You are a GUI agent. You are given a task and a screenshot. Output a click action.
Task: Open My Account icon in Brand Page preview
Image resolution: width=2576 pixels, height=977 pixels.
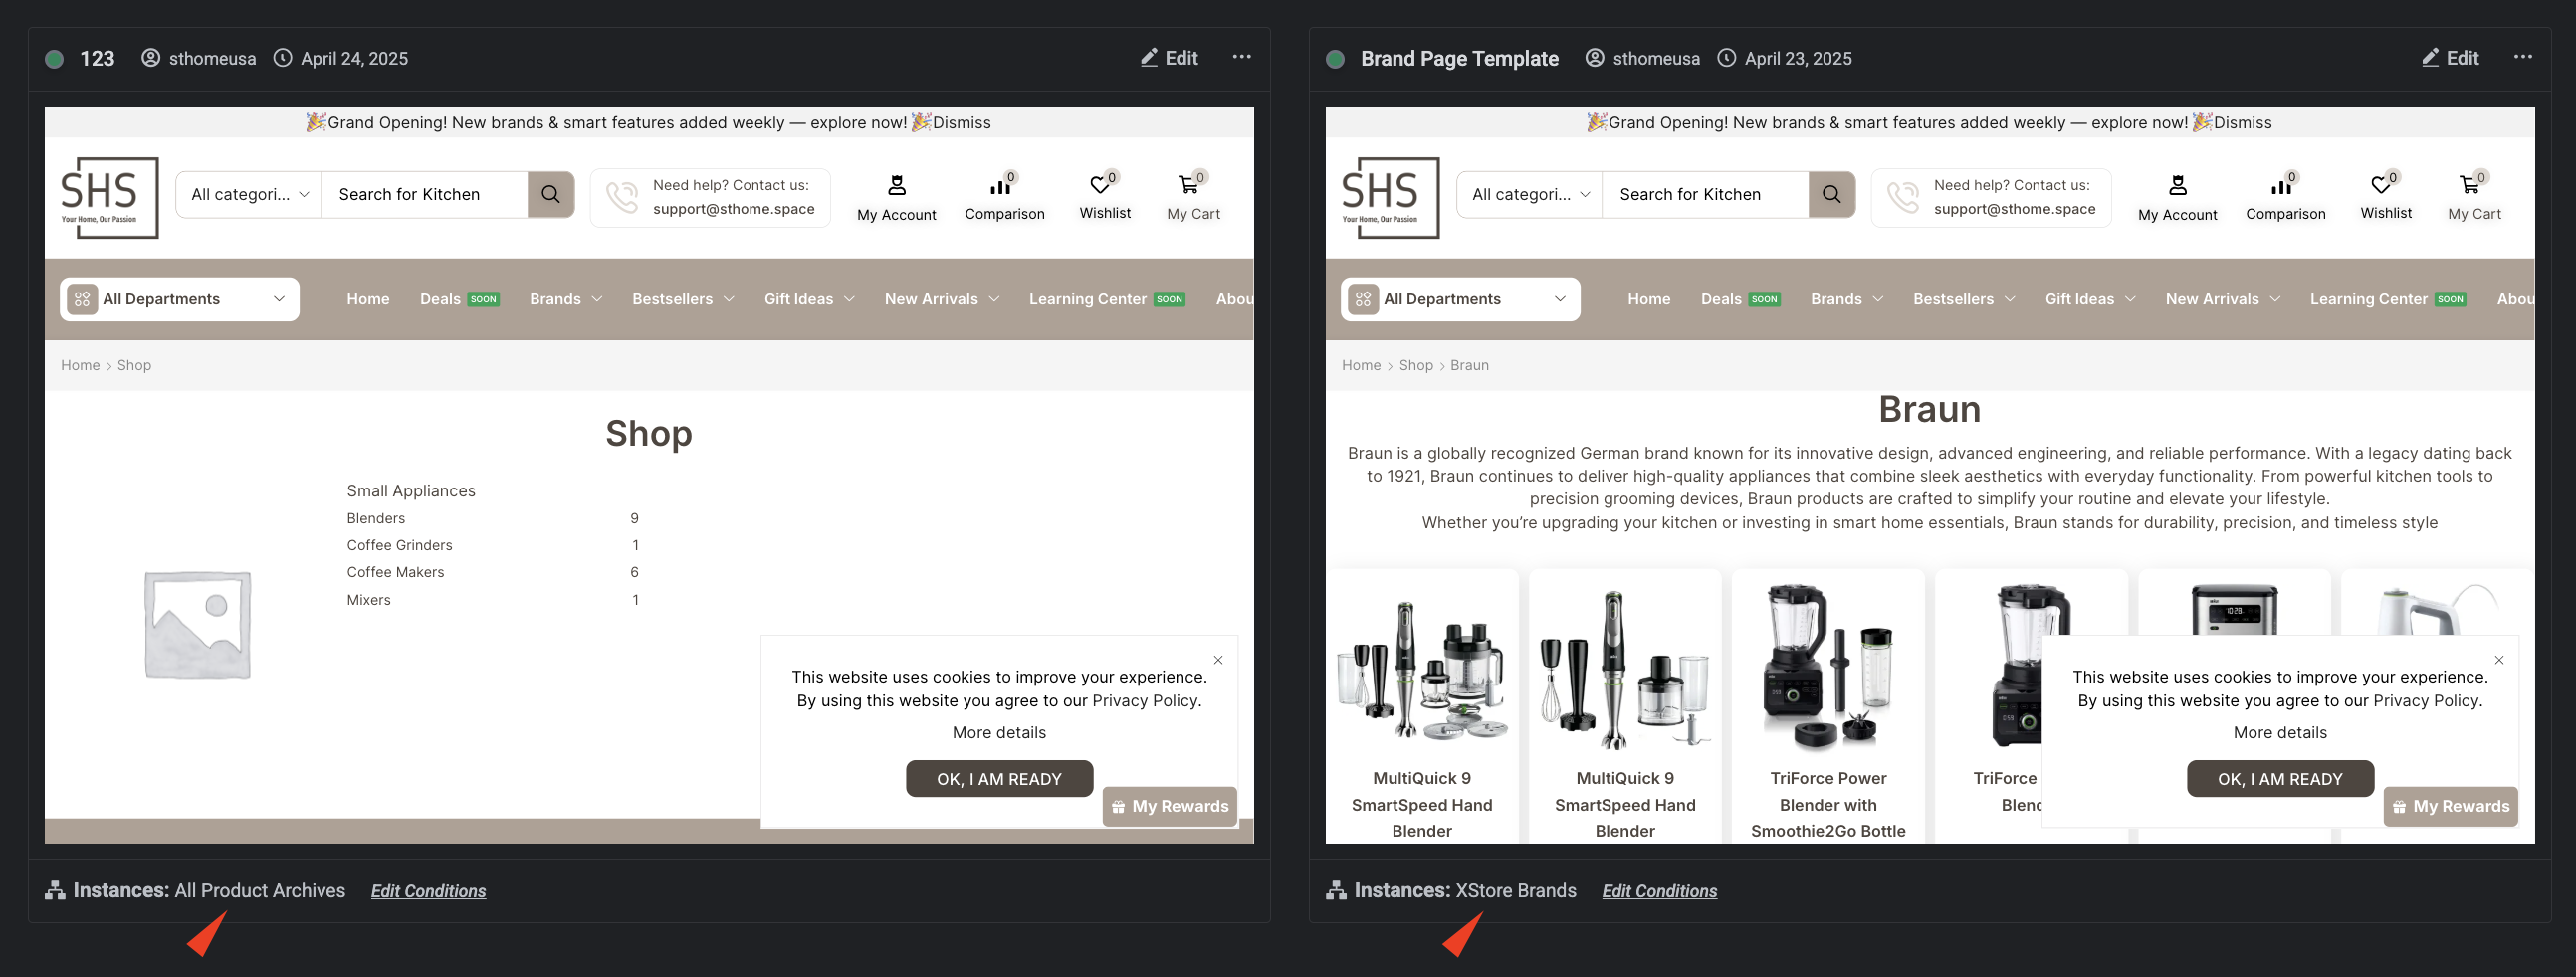point(2177,186)
